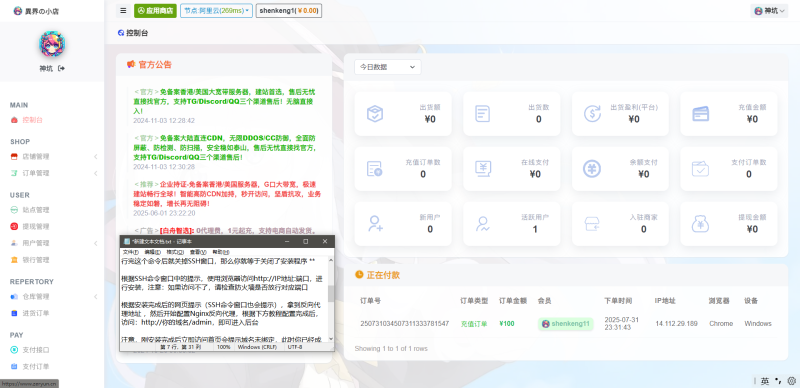Click Notepad scrollbar down arrow
Viewport: 800px width, 388px height.
331,339
